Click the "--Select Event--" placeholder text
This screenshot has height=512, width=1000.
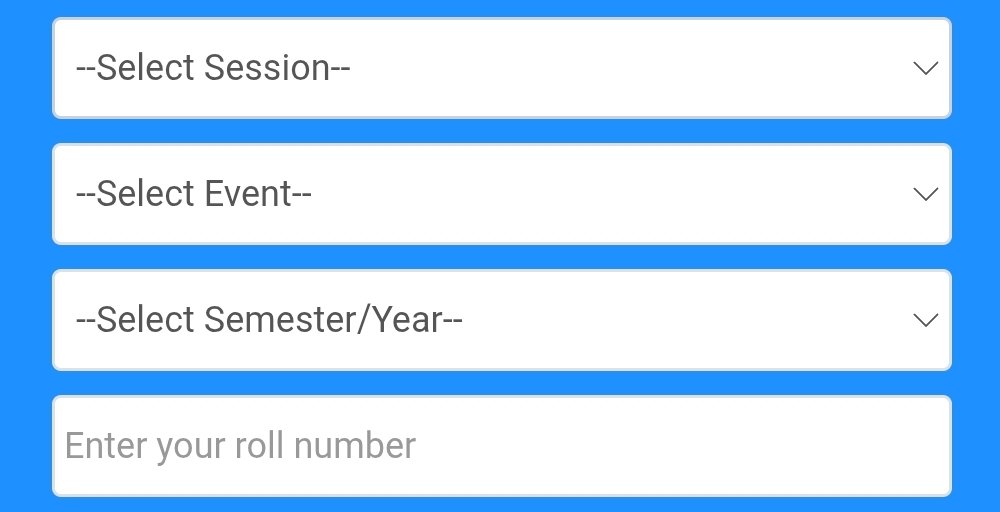coord(194,194)
